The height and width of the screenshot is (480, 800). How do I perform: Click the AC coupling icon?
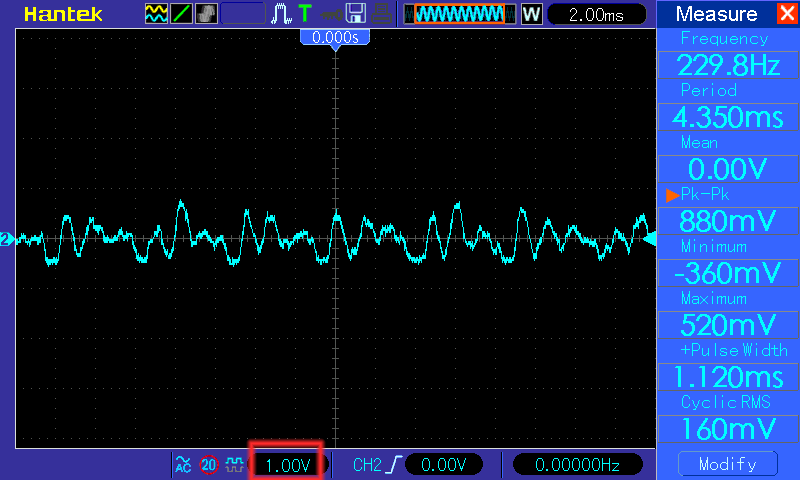coord(183,464)
